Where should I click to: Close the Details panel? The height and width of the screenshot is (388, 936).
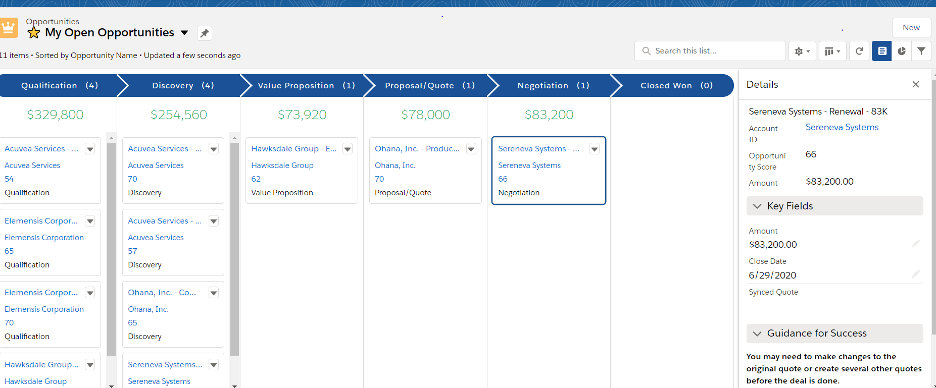click(x=916, y=84)
